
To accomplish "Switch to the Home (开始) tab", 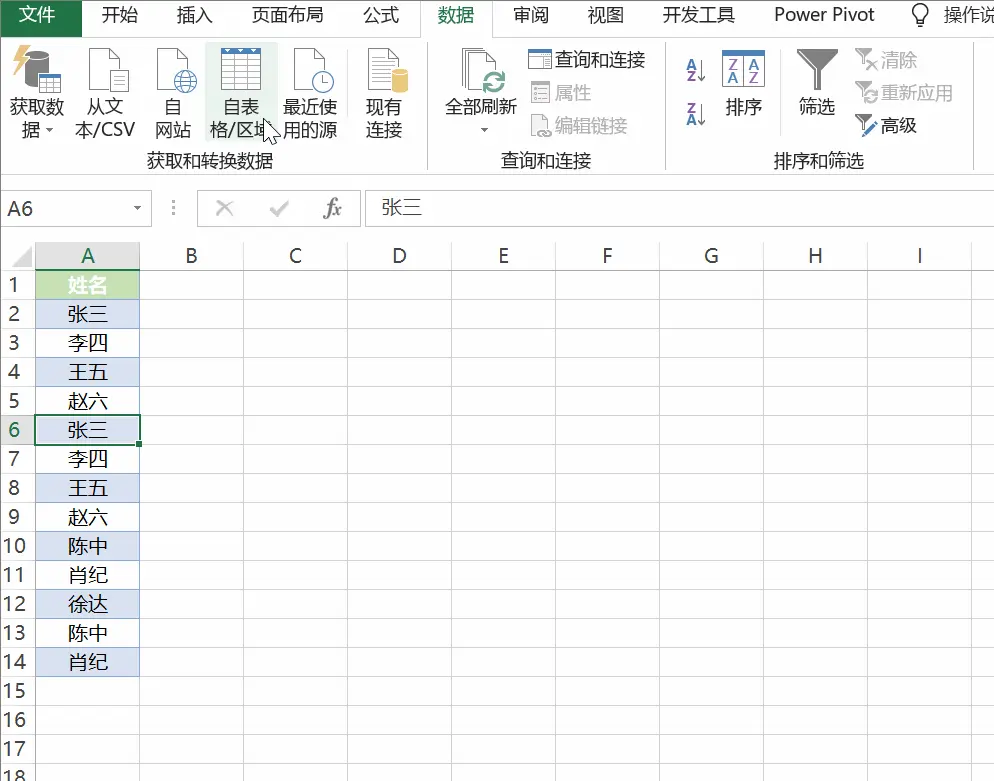I will (x=120, y=15).
